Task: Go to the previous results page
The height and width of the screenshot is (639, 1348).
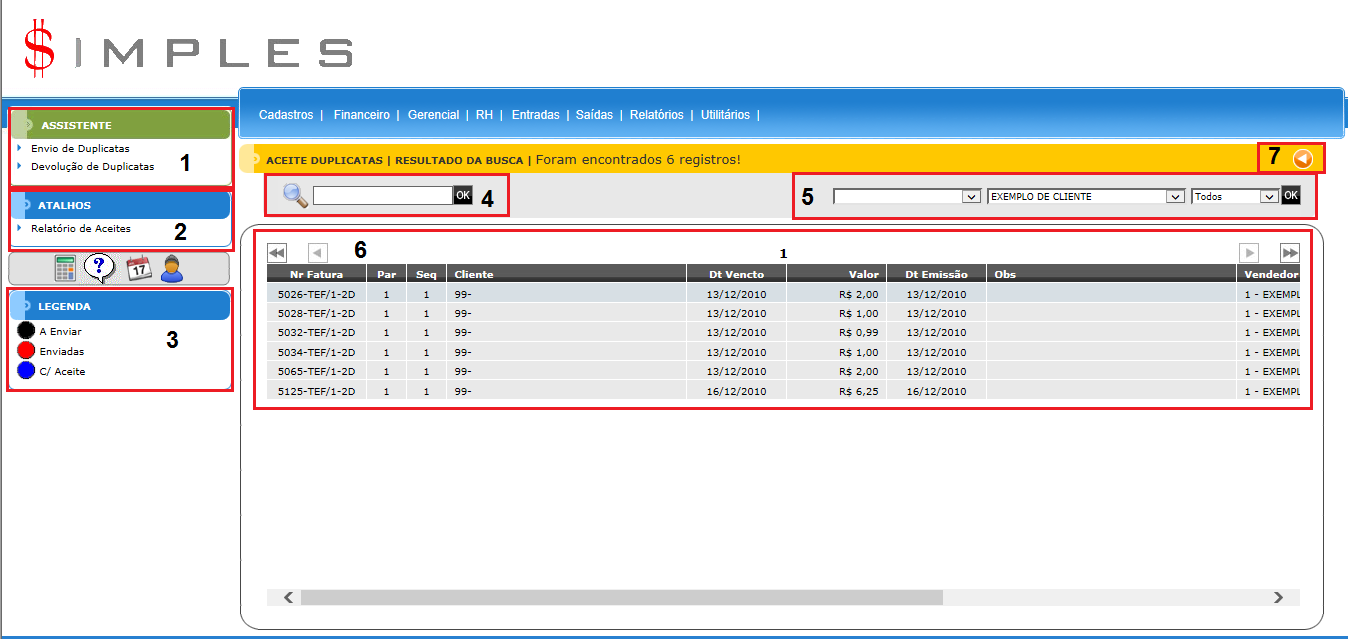Action: (x=317, y=253)
